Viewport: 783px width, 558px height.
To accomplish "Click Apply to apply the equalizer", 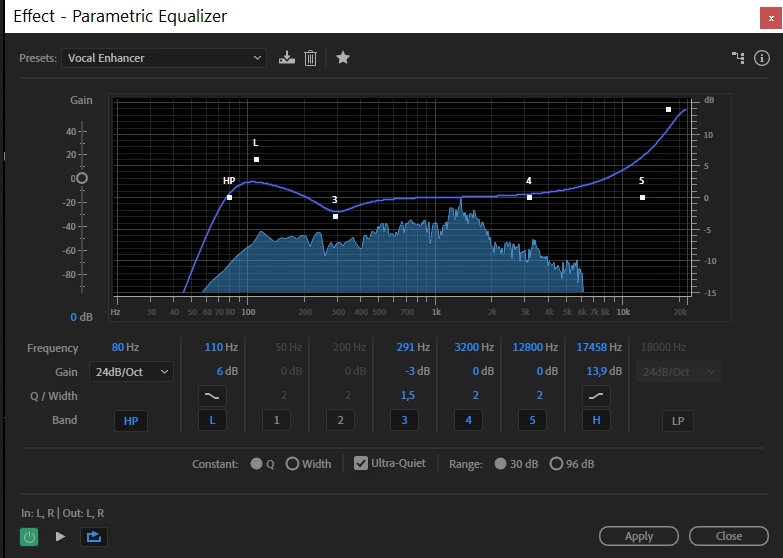I will (x=639, y=536).
